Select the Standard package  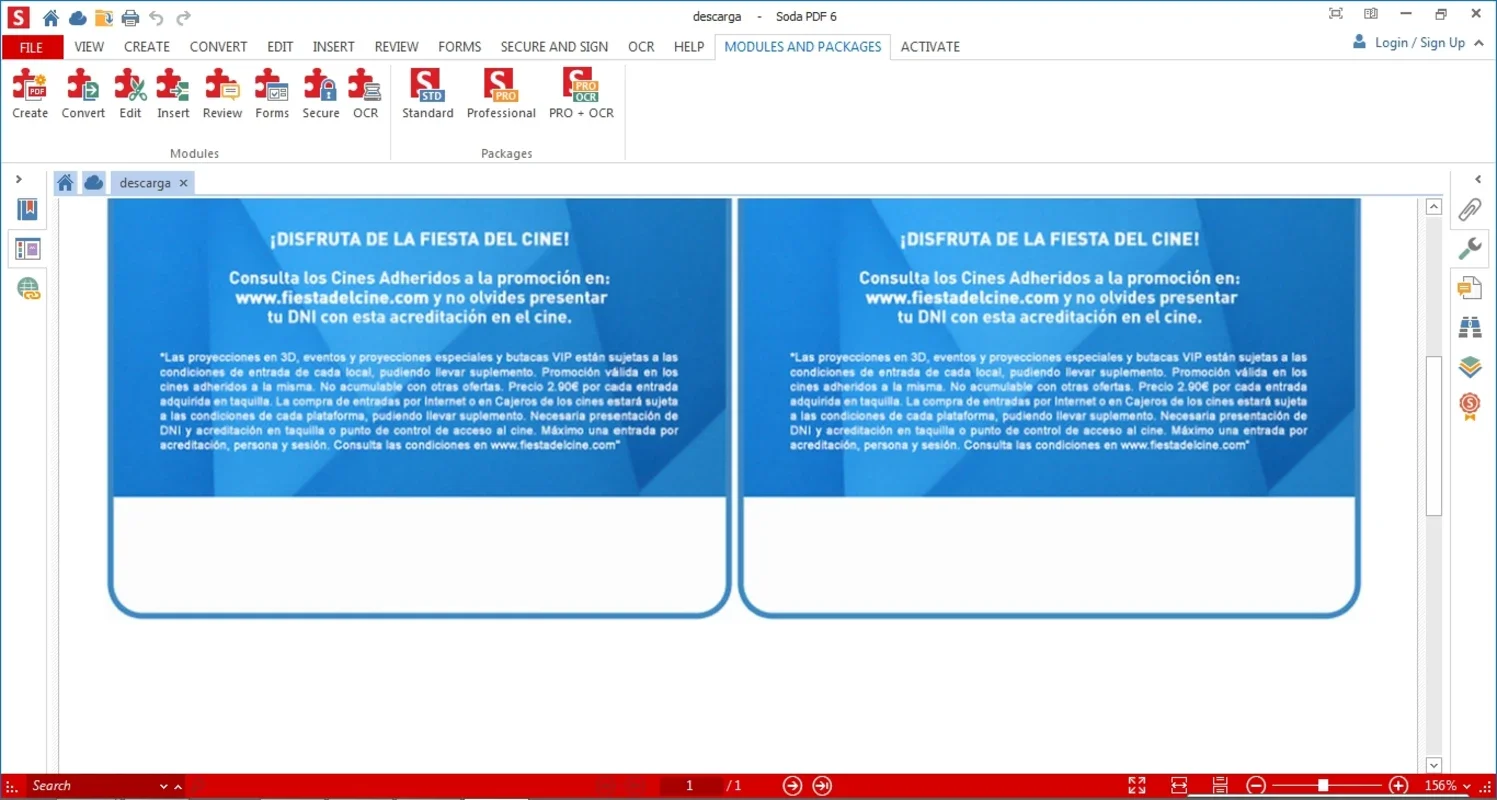pyautogui.click(x=428, y=94)
